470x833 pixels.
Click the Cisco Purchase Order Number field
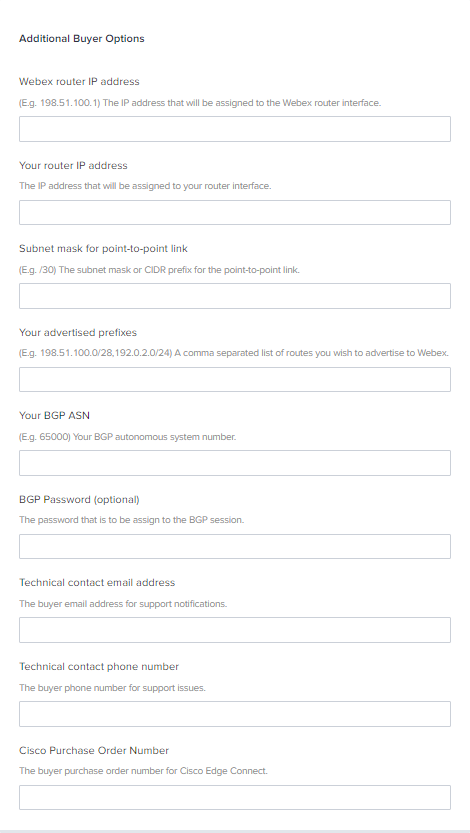pos(235,797)
